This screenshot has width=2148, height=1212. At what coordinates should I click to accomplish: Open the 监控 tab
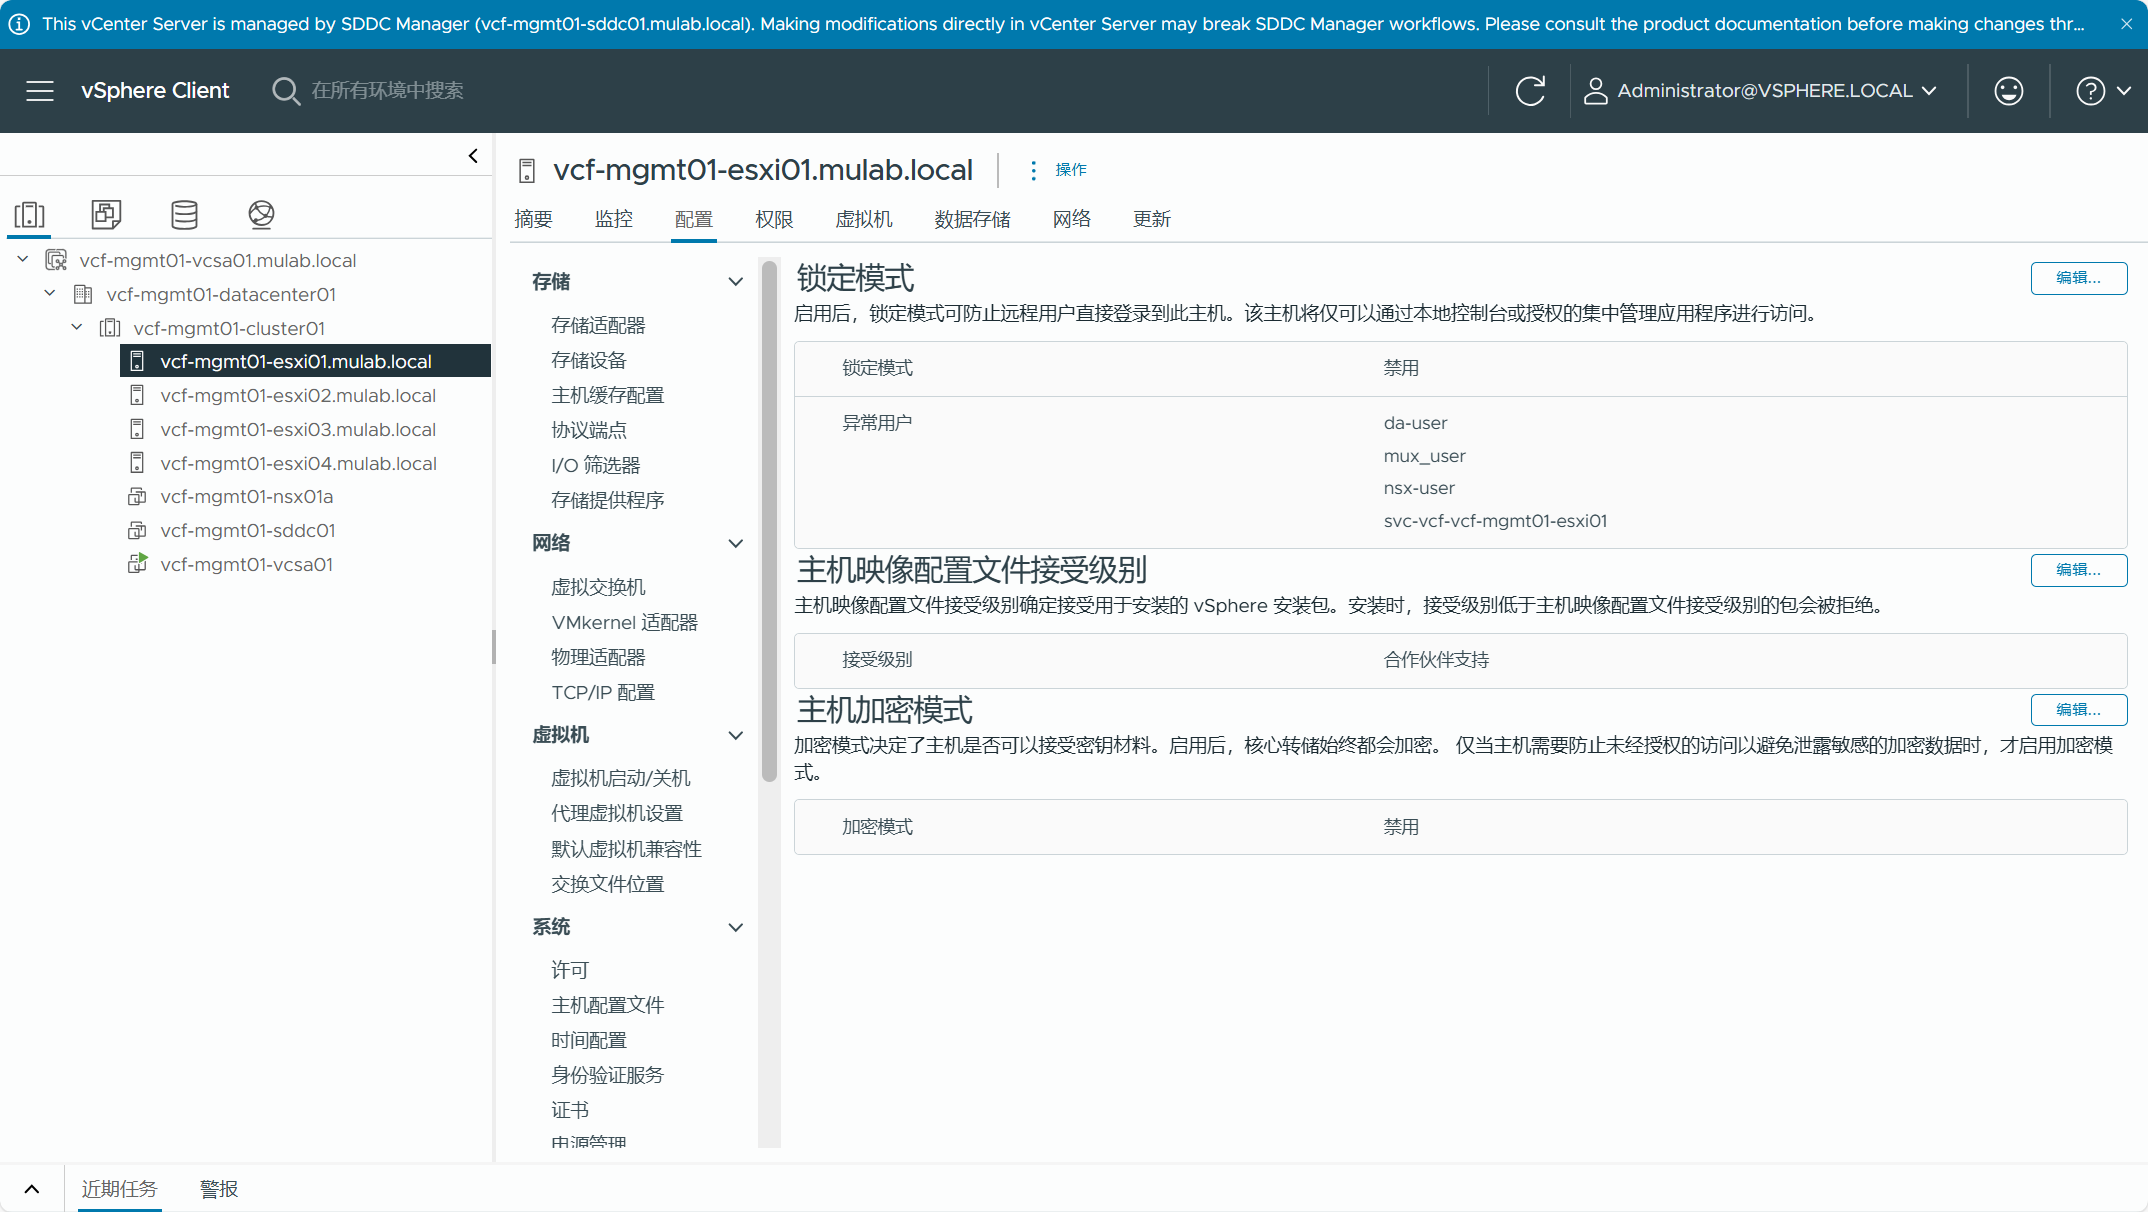(614, 219)
